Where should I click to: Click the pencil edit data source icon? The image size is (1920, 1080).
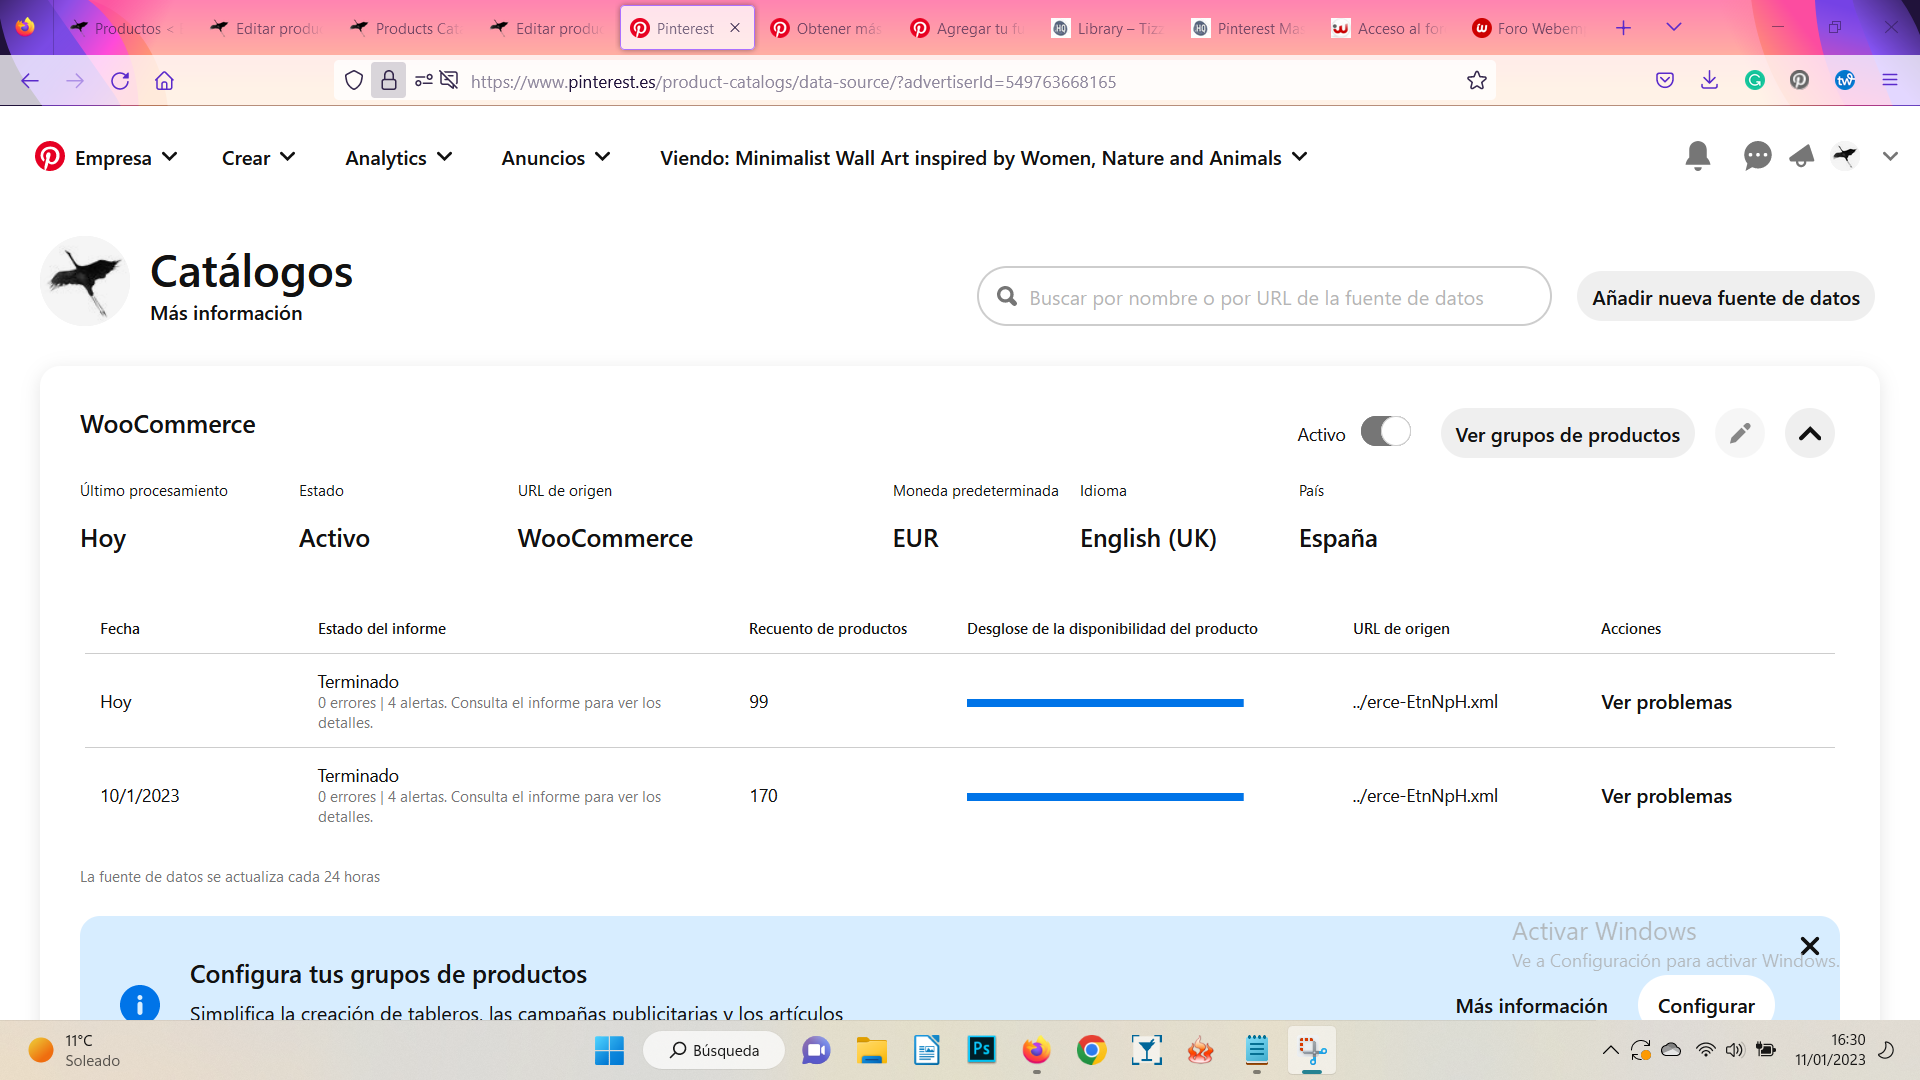click(x=1740, y=433)
